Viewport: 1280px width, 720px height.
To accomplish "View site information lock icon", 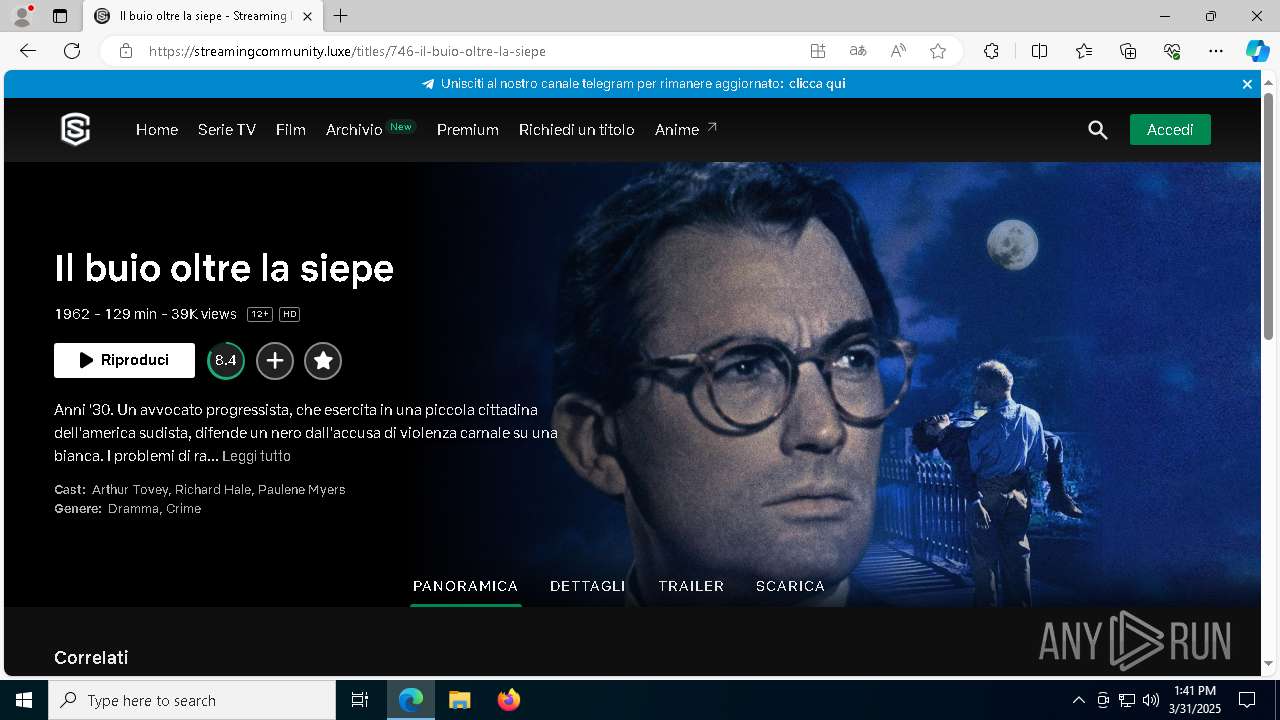I will (126, 51).
